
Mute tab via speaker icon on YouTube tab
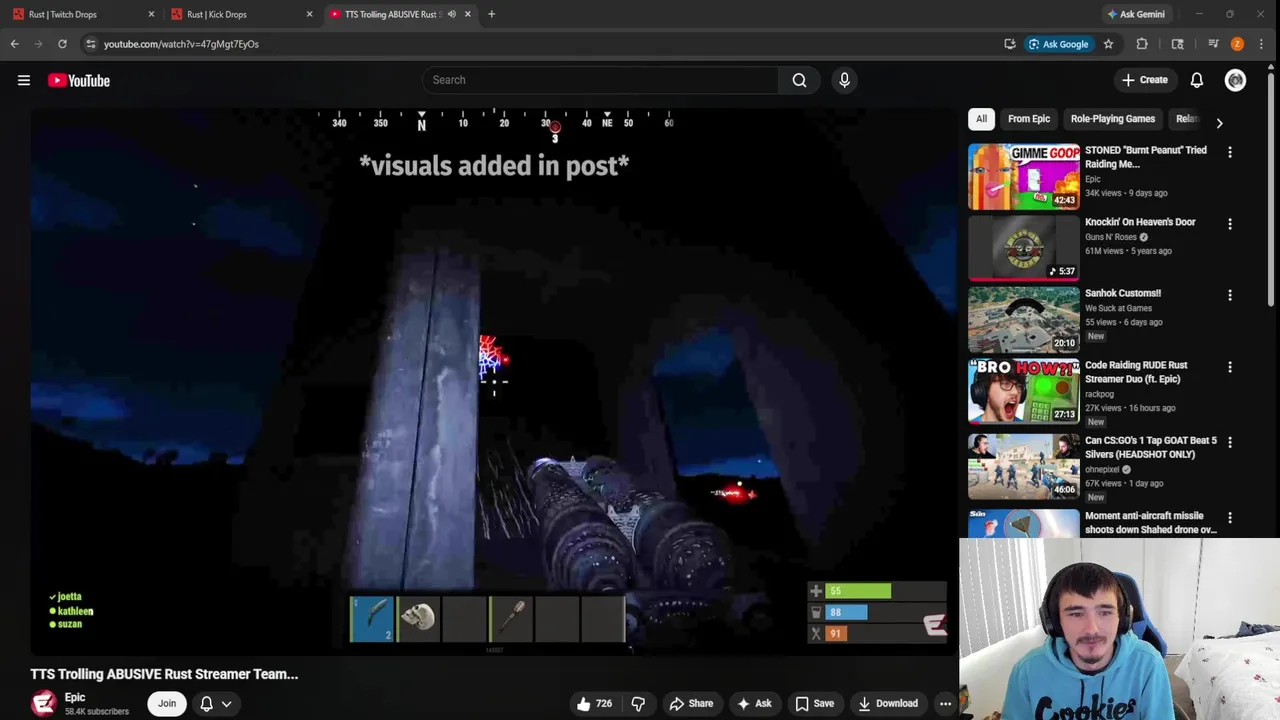point(452,14)
